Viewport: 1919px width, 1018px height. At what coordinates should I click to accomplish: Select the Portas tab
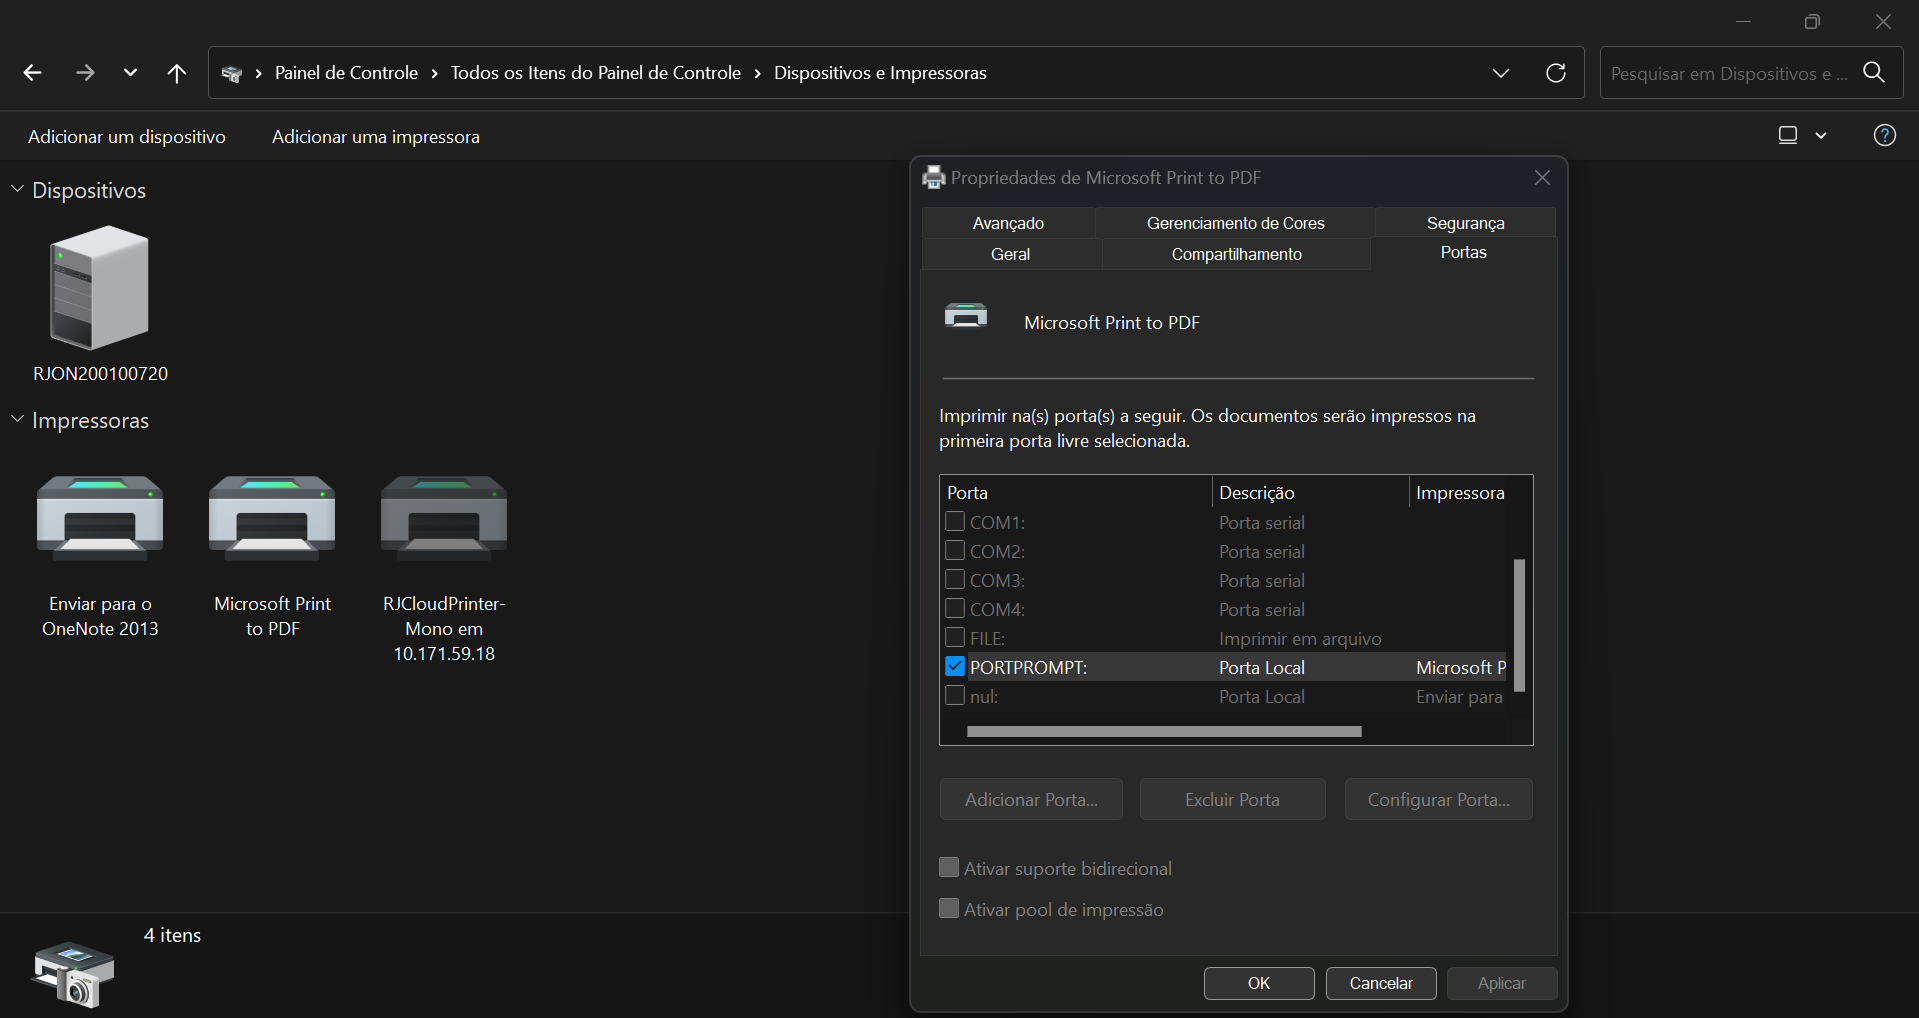pyautogui.click(x=1464, y=253)
